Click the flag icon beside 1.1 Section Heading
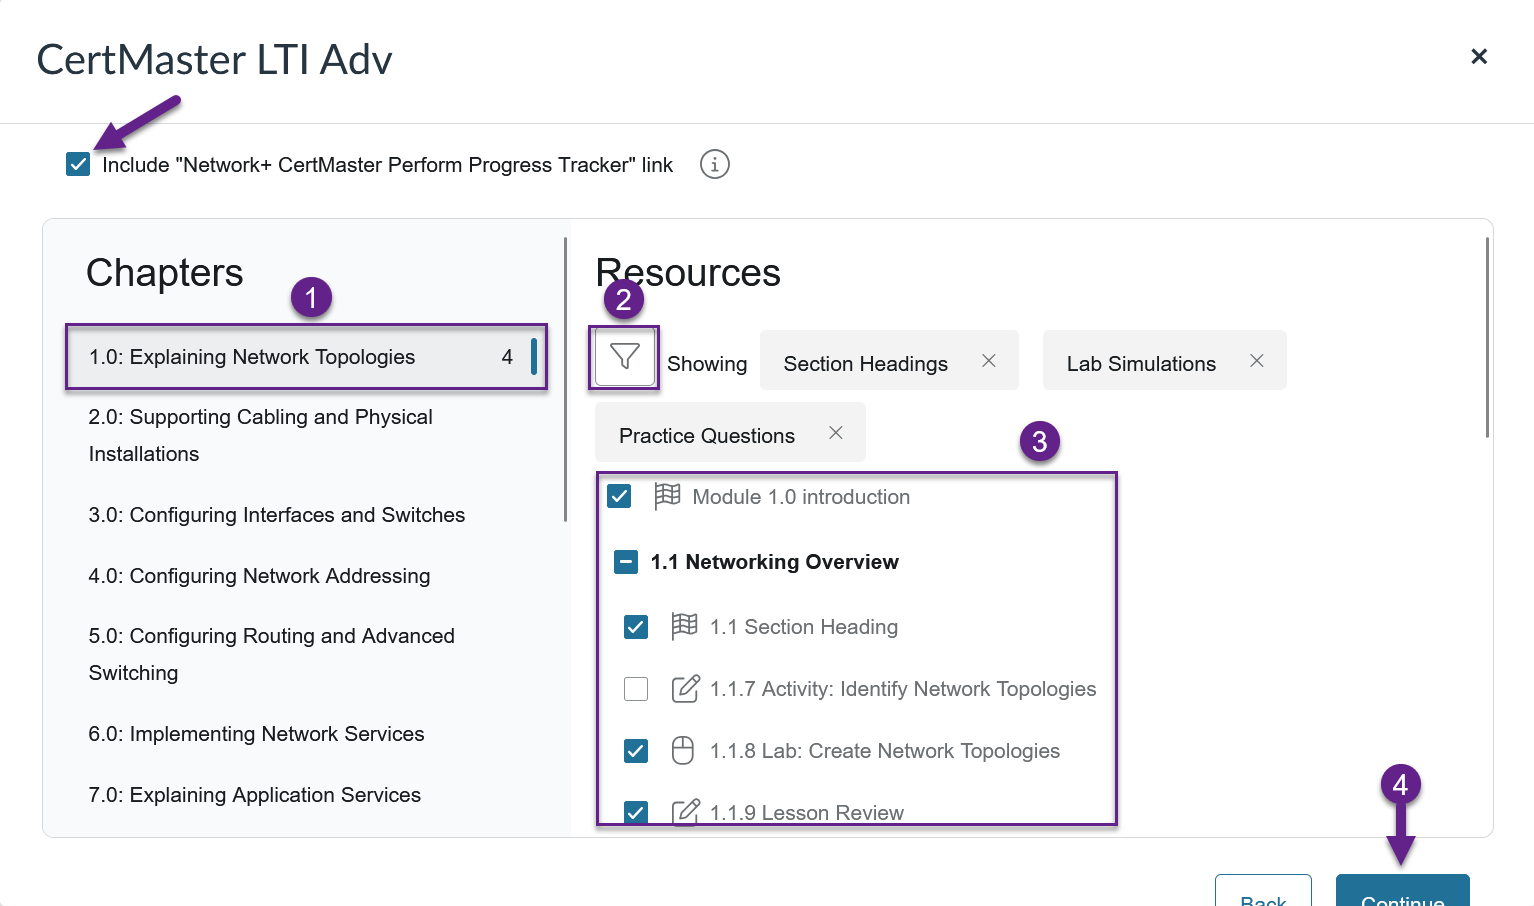Screen dimensions: 1534x906 (684, 626)
